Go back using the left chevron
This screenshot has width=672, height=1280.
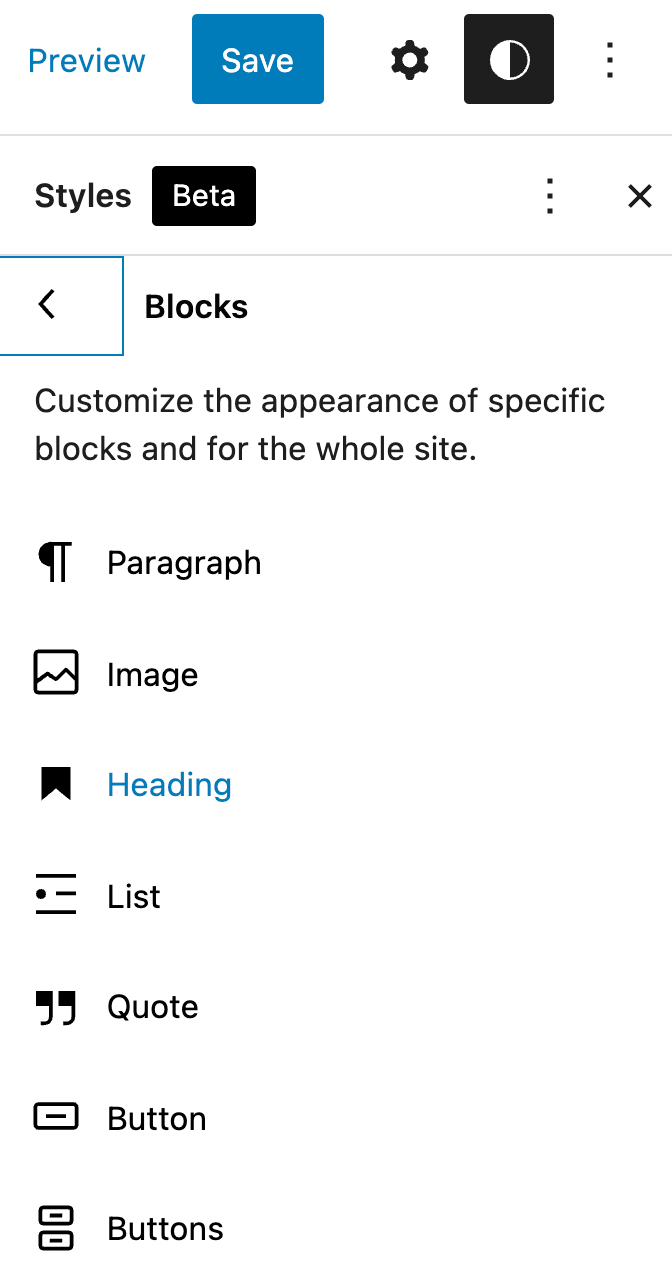pyautogui.click(x=47, y=305)
